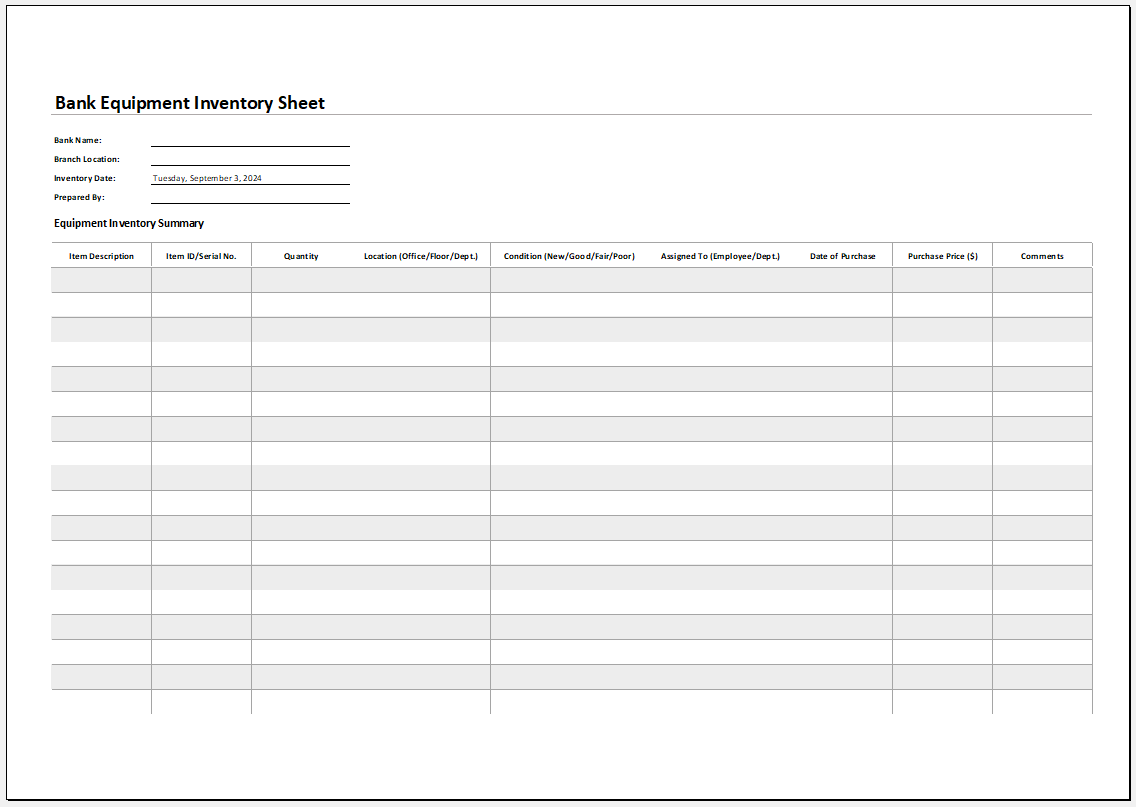
Task: Select the Item Description column header
Action: point(100,256)
